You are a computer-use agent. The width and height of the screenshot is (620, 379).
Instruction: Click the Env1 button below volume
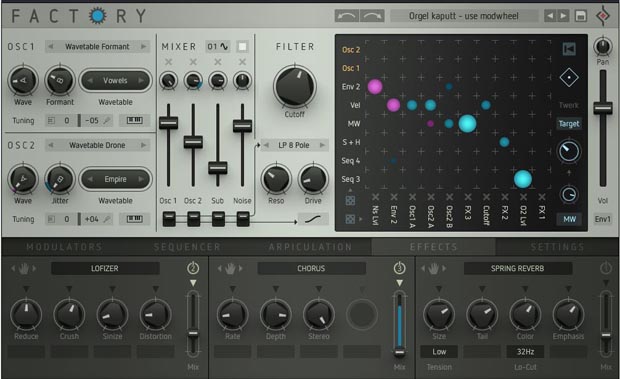(x=603, y=219)
